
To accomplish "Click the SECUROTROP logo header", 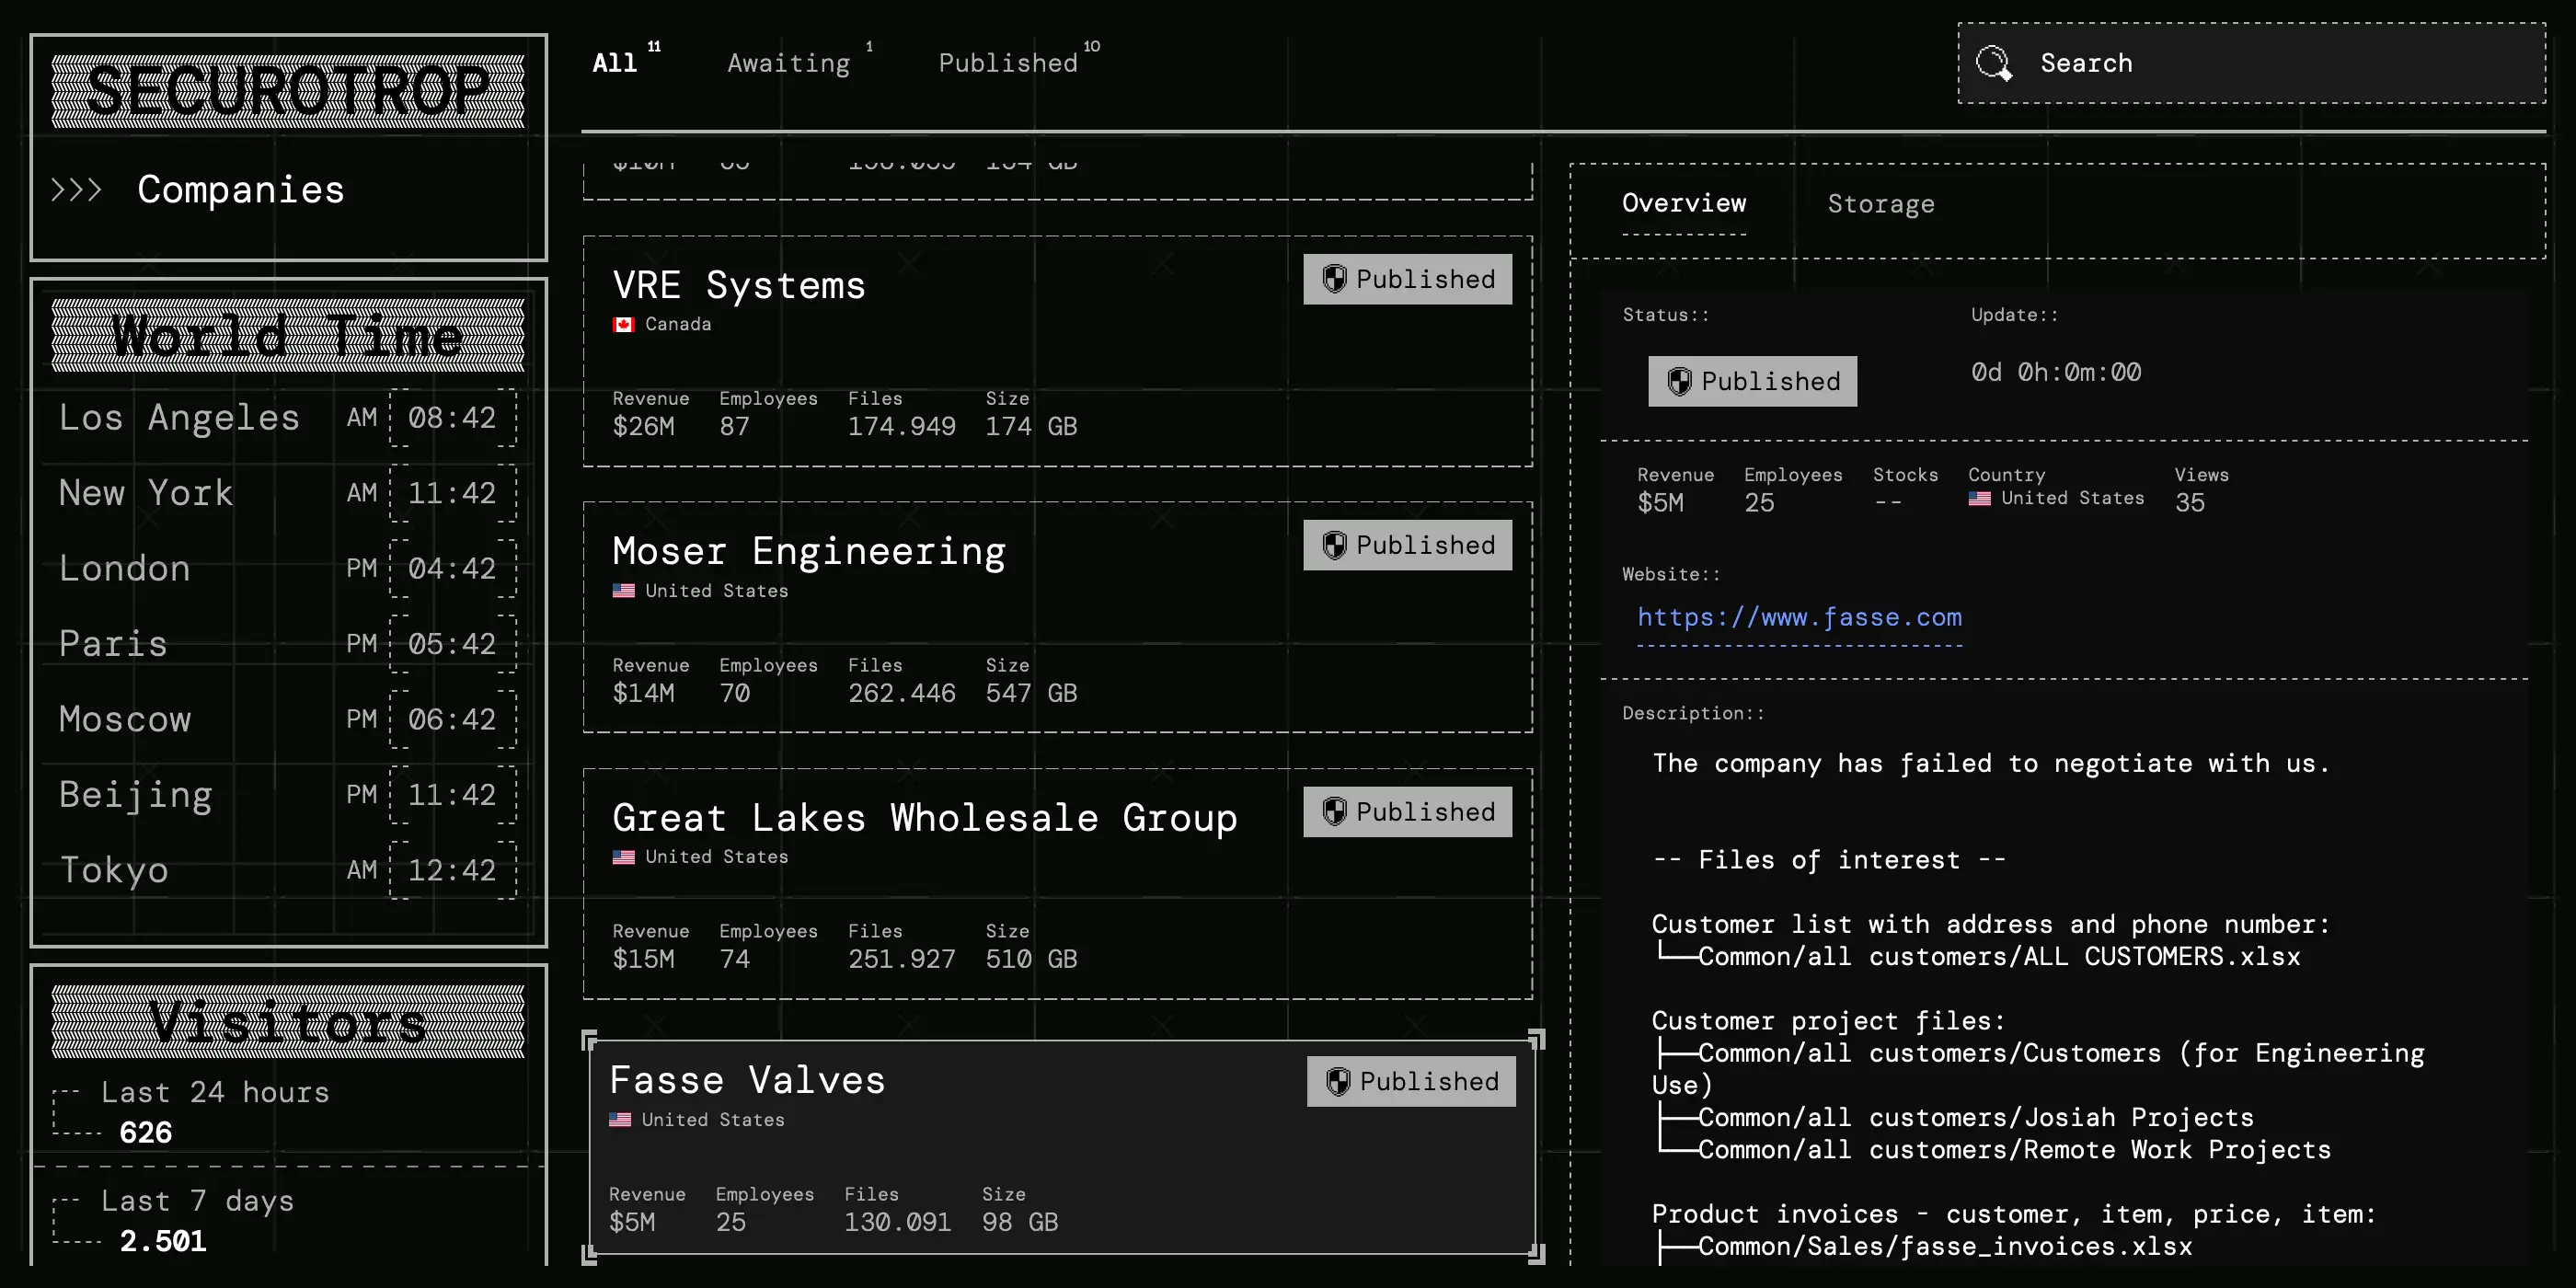I will pyautogui.click(x=288, y=91).
